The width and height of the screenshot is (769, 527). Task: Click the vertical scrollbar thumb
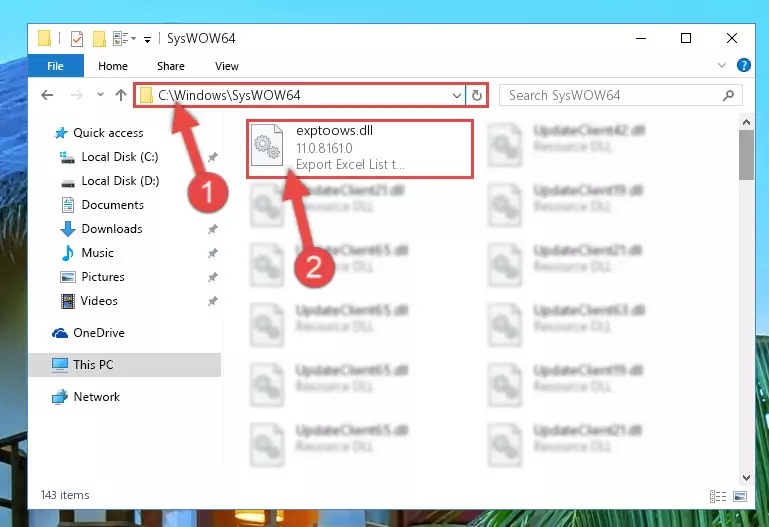pyautogui.click(x=746, y=155)
